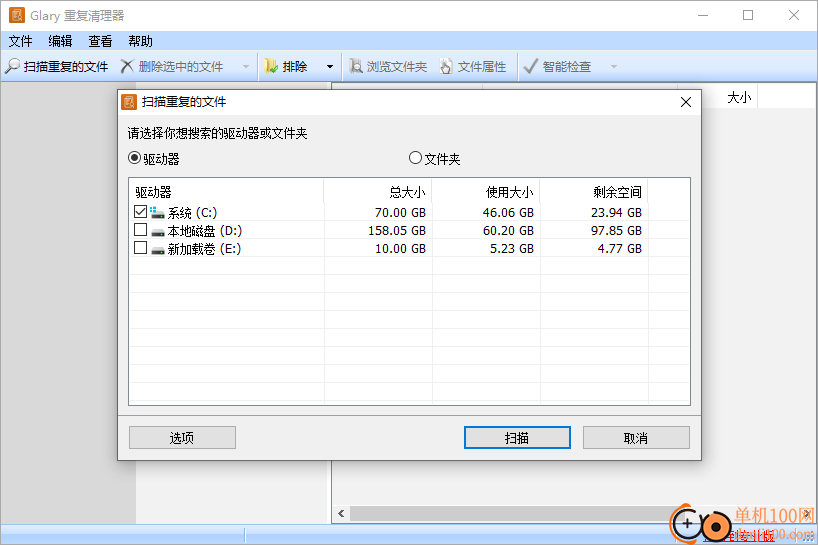Click the dialog's orange icon beside 扫描重复的文件
Image resolution: width=818 pixels, height=545 pixels.
(x=129, y=102)
